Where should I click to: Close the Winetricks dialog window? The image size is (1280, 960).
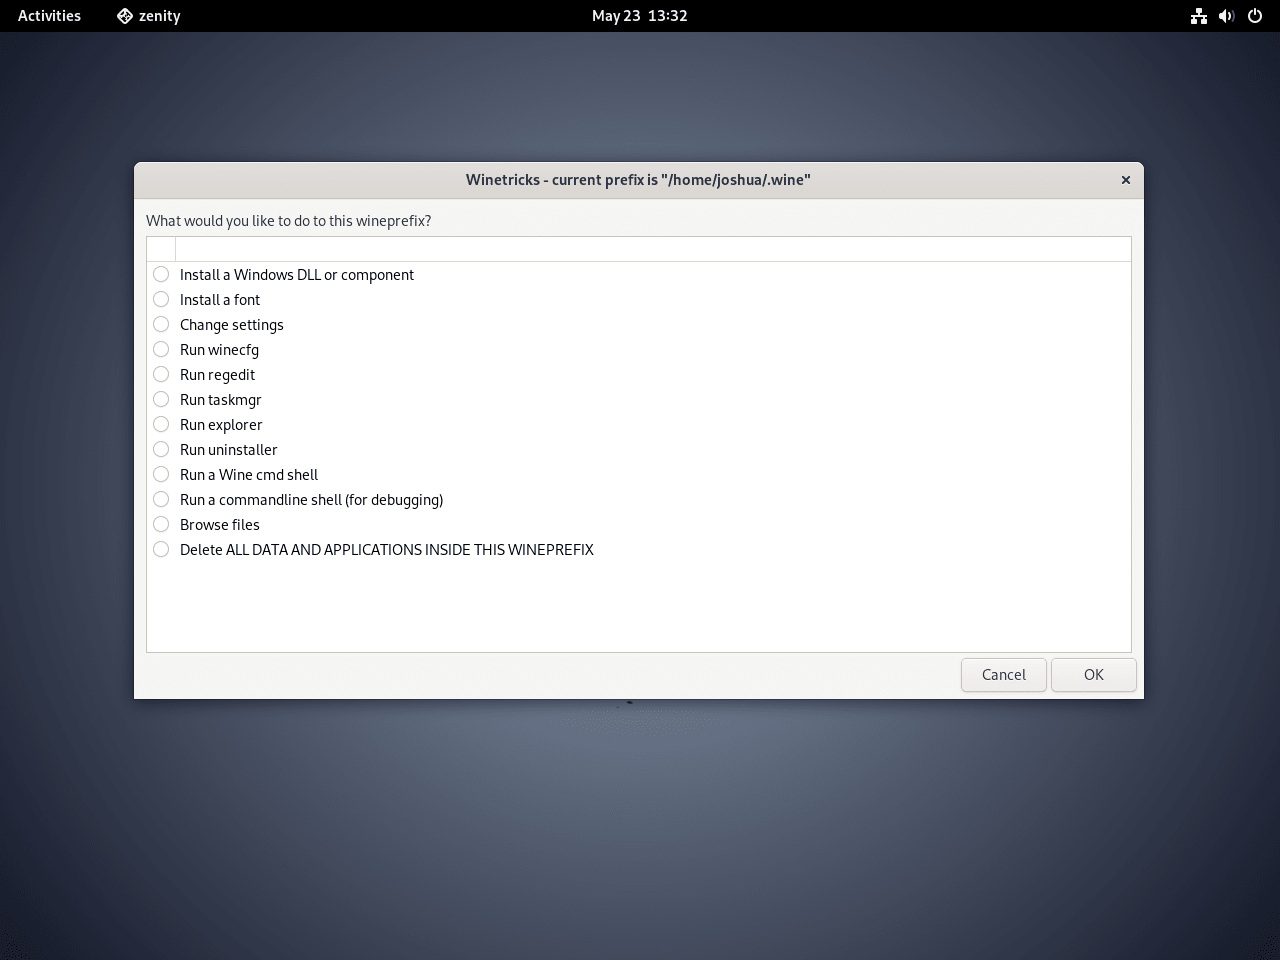click(x=1125, y=180)
